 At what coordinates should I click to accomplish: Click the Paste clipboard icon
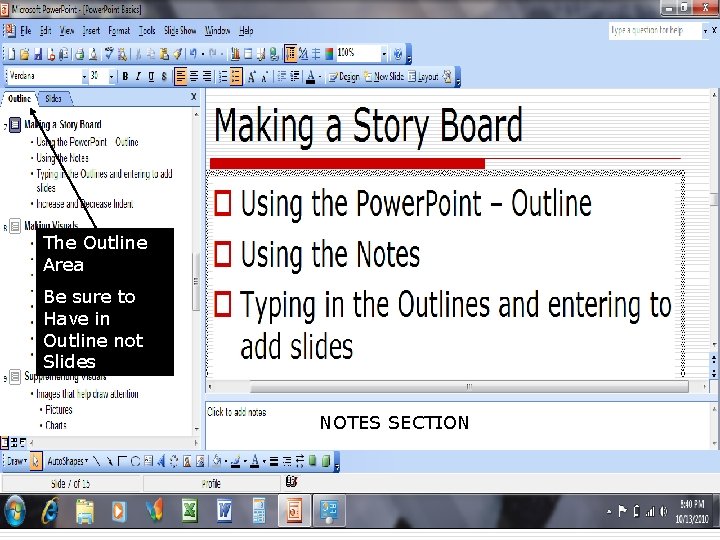164,54
